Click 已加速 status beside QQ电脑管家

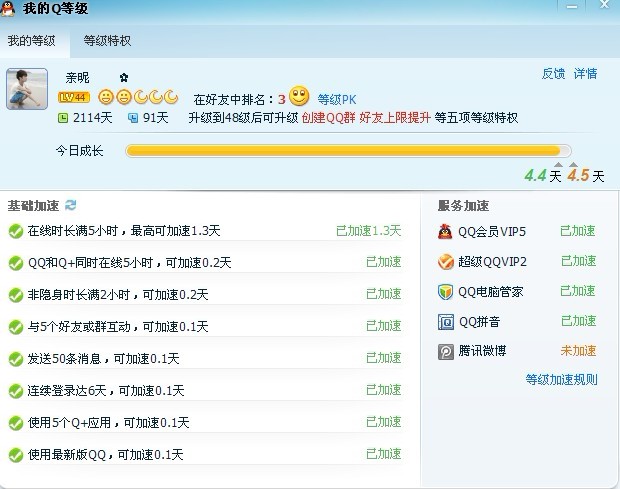[x=578, y=291]
